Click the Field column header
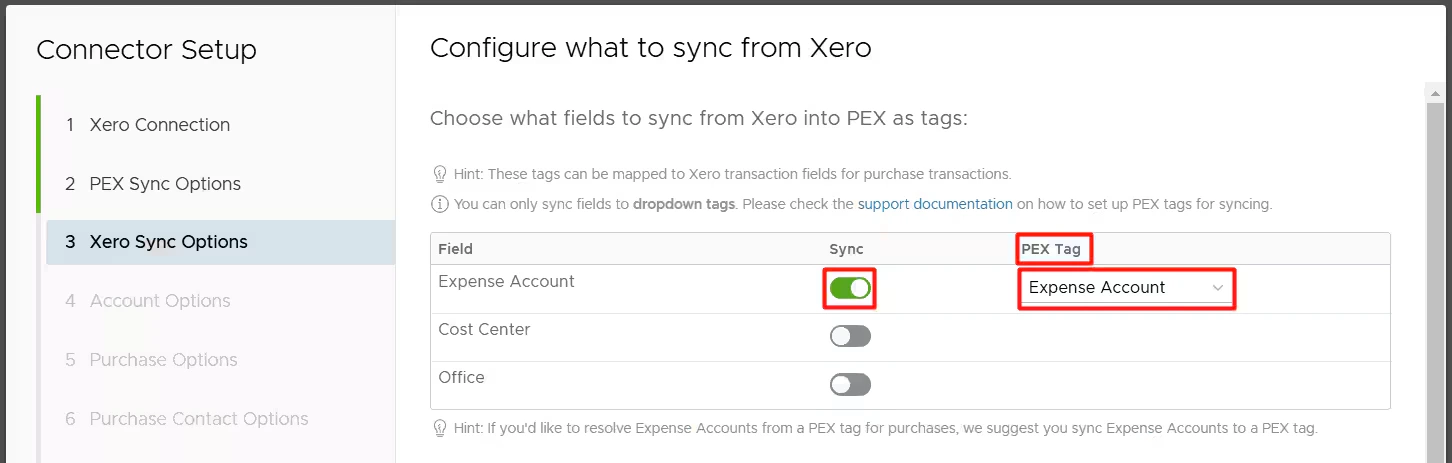This screenshot has height=463, width=1452. pos(455,249)
